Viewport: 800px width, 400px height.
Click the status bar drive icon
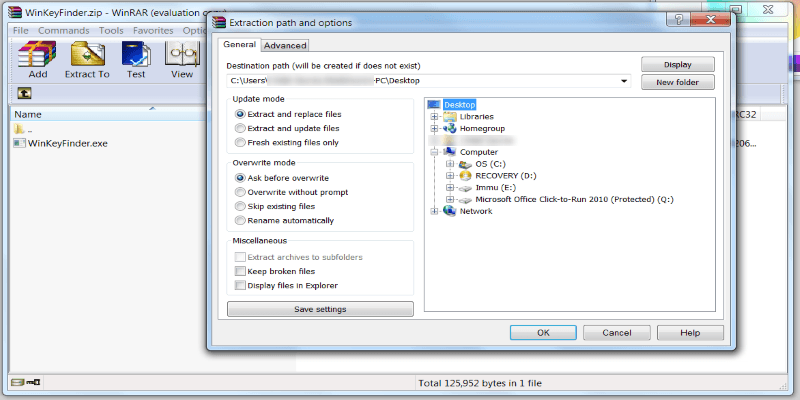point(17,382)
